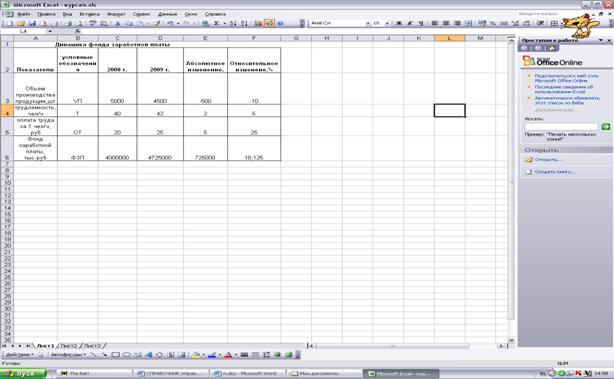The width and height of the screenshot is (614, 379).
Task: Select the Oval shape drawing tool
Action: point(126,355)
